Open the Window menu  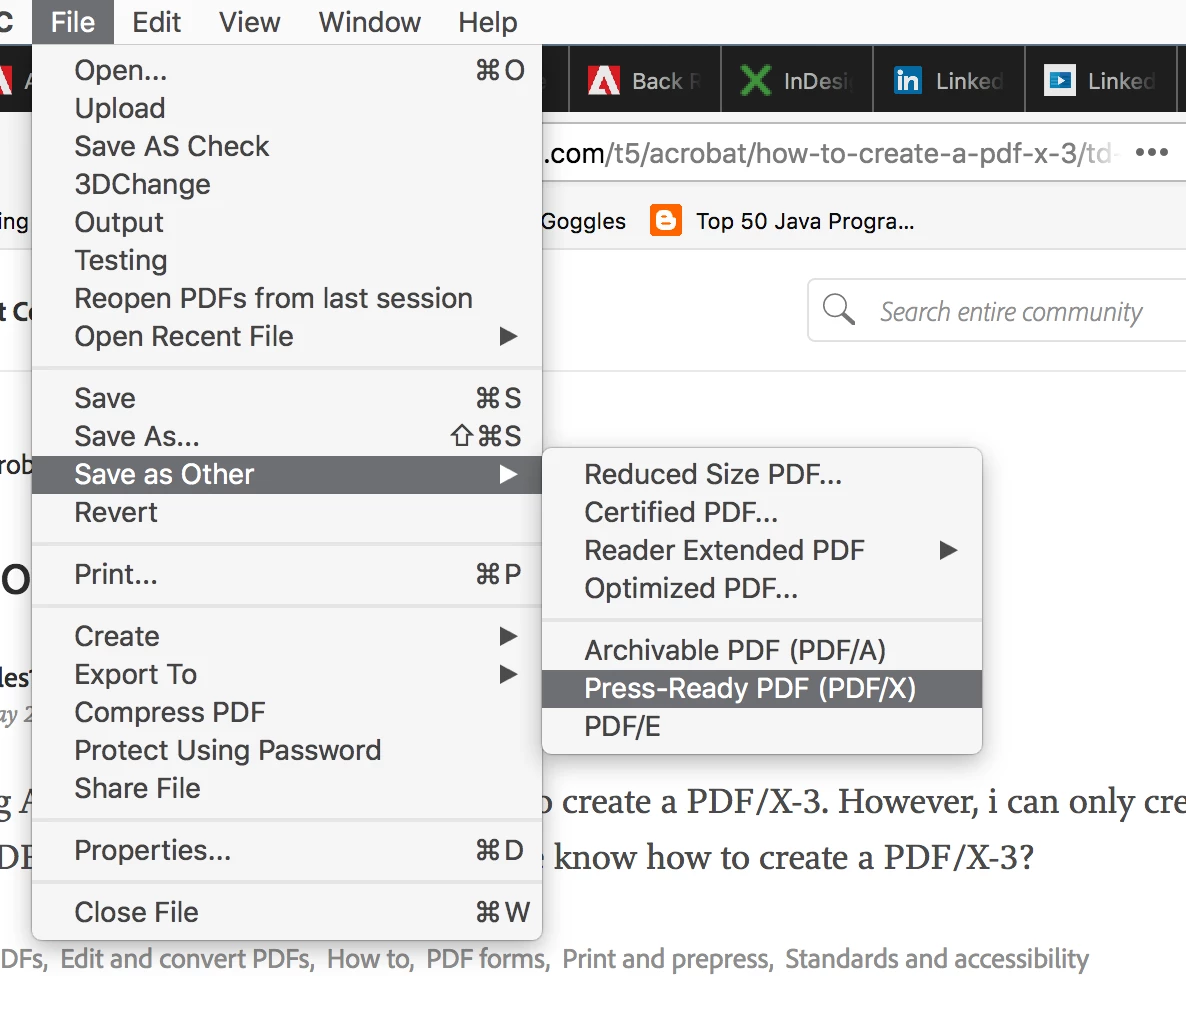click(x=369, y=22)
